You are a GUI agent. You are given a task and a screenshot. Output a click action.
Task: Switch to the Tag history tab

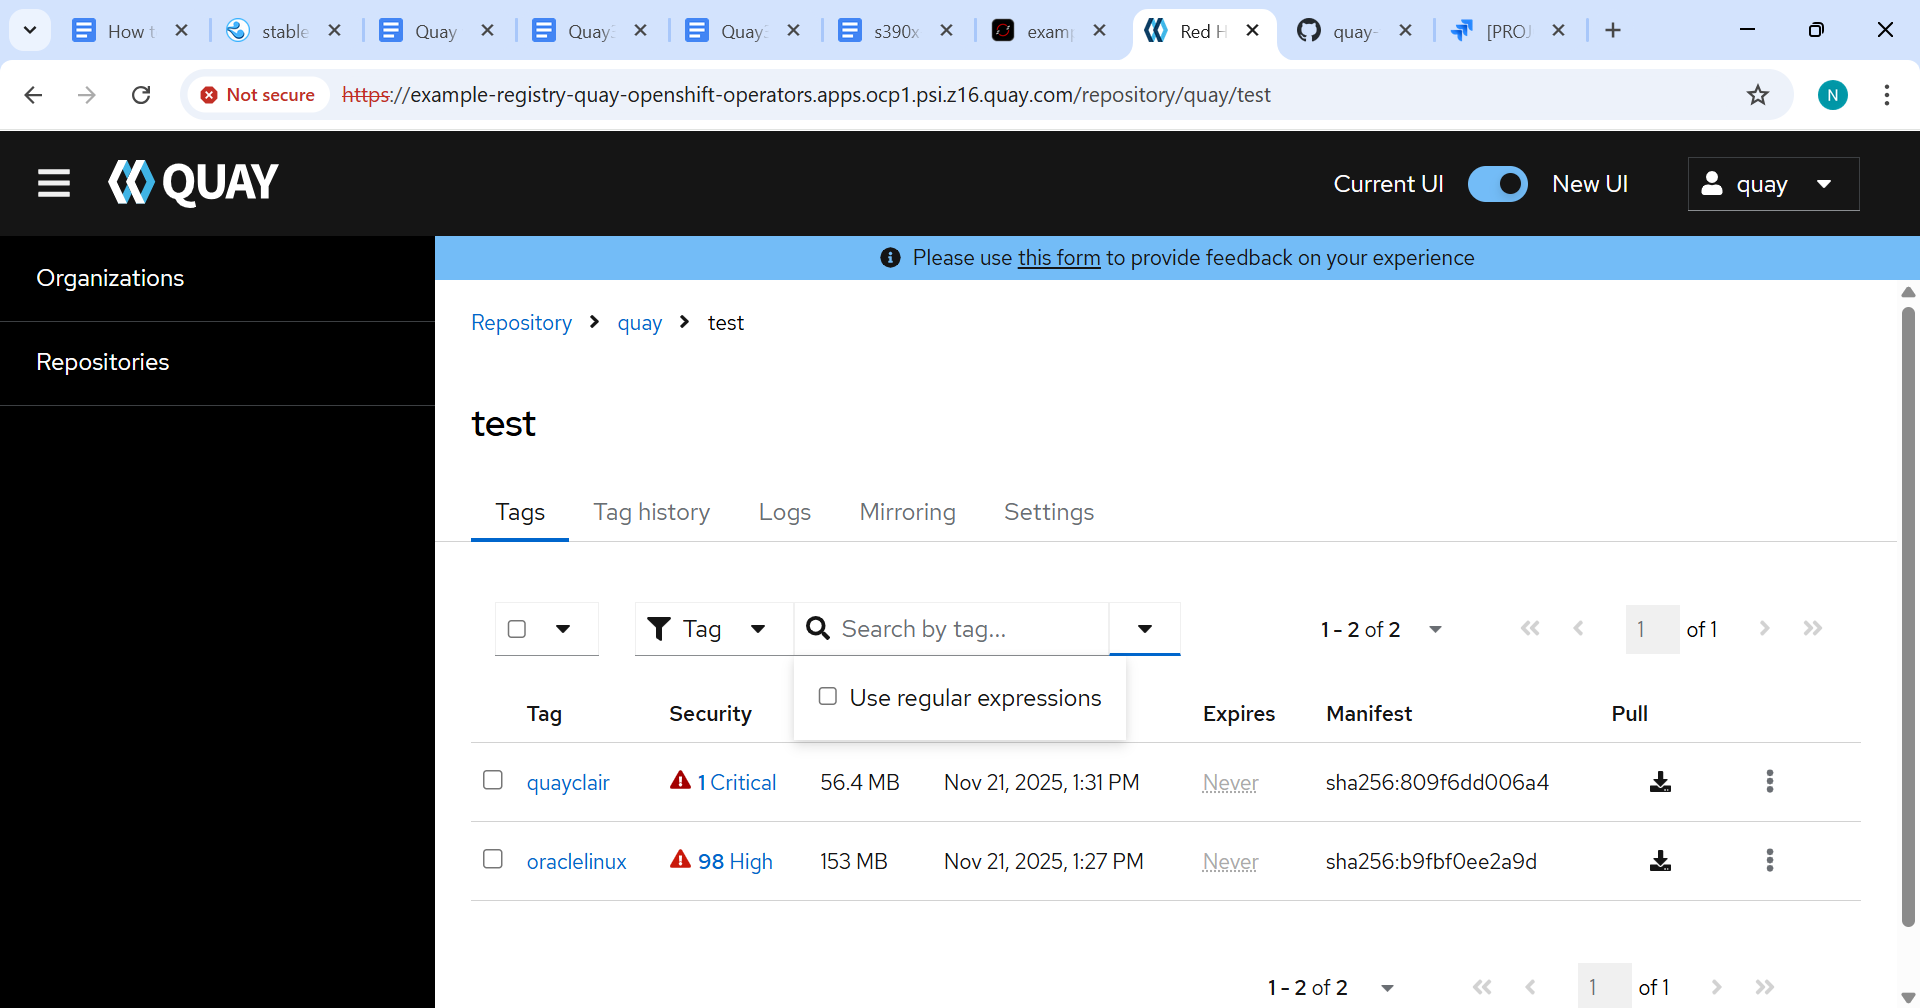tap(652, 512)
